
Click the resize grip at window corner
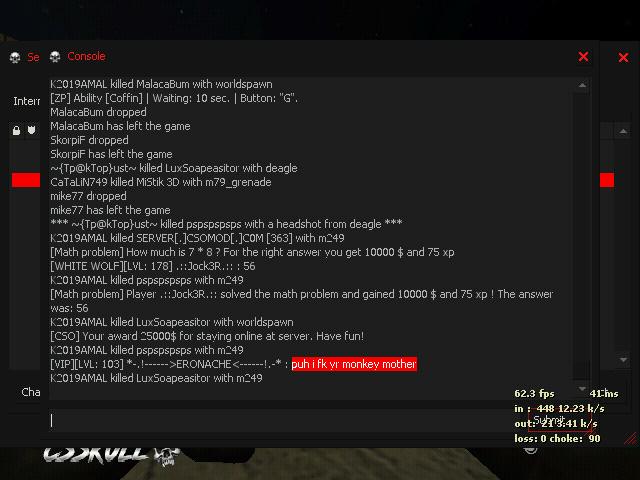pos(631,439)
